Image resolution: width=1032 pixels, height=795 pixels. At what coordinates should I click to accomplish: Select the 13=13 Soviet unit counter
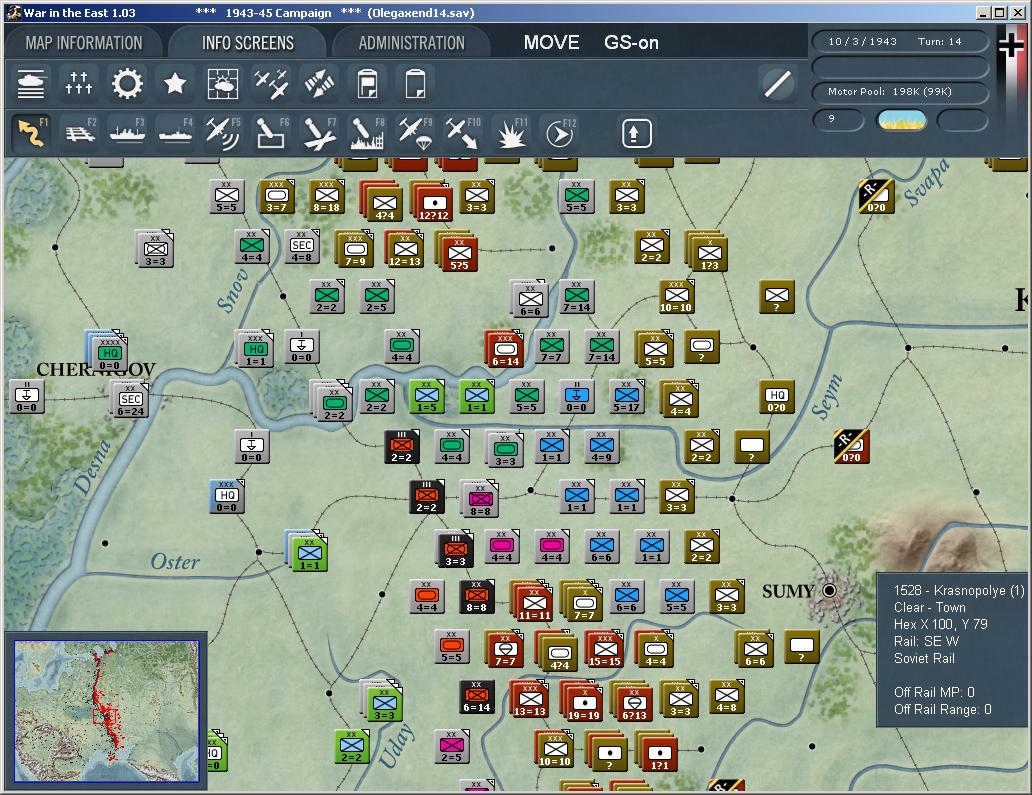[x=530, y=700]
